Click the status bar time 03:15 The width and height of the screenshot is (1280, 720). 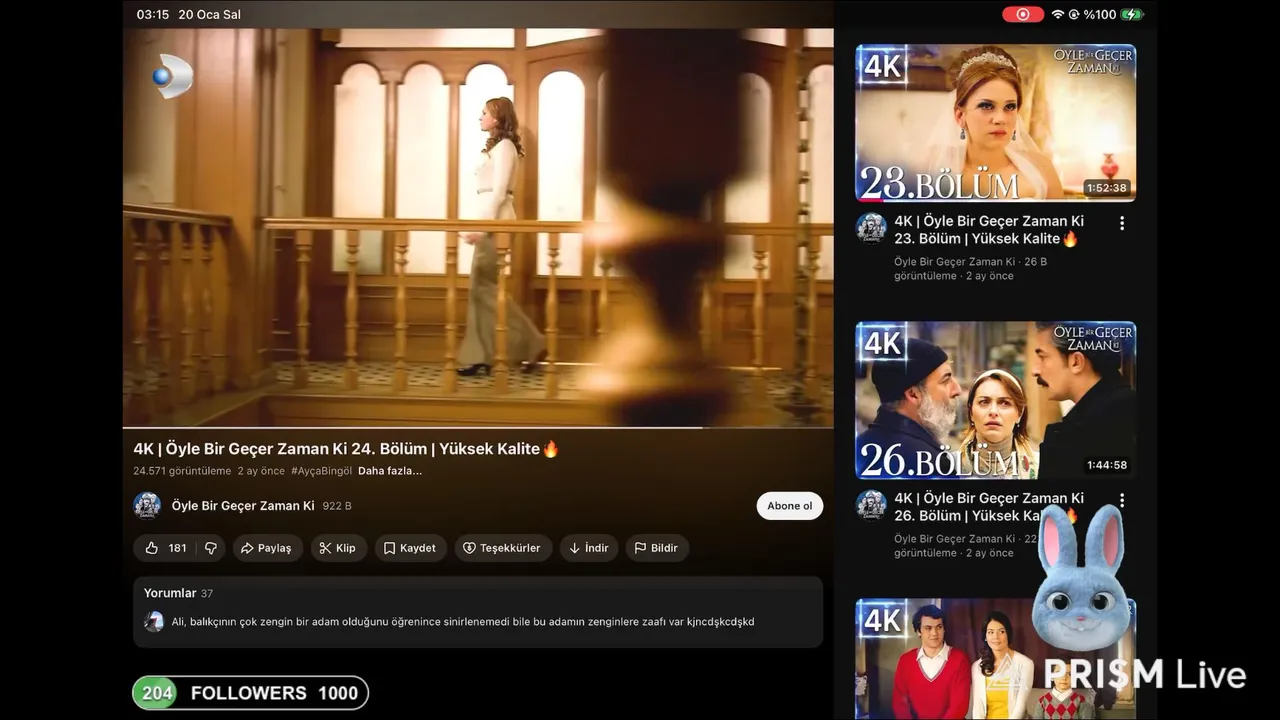click(x=153, y=14)
